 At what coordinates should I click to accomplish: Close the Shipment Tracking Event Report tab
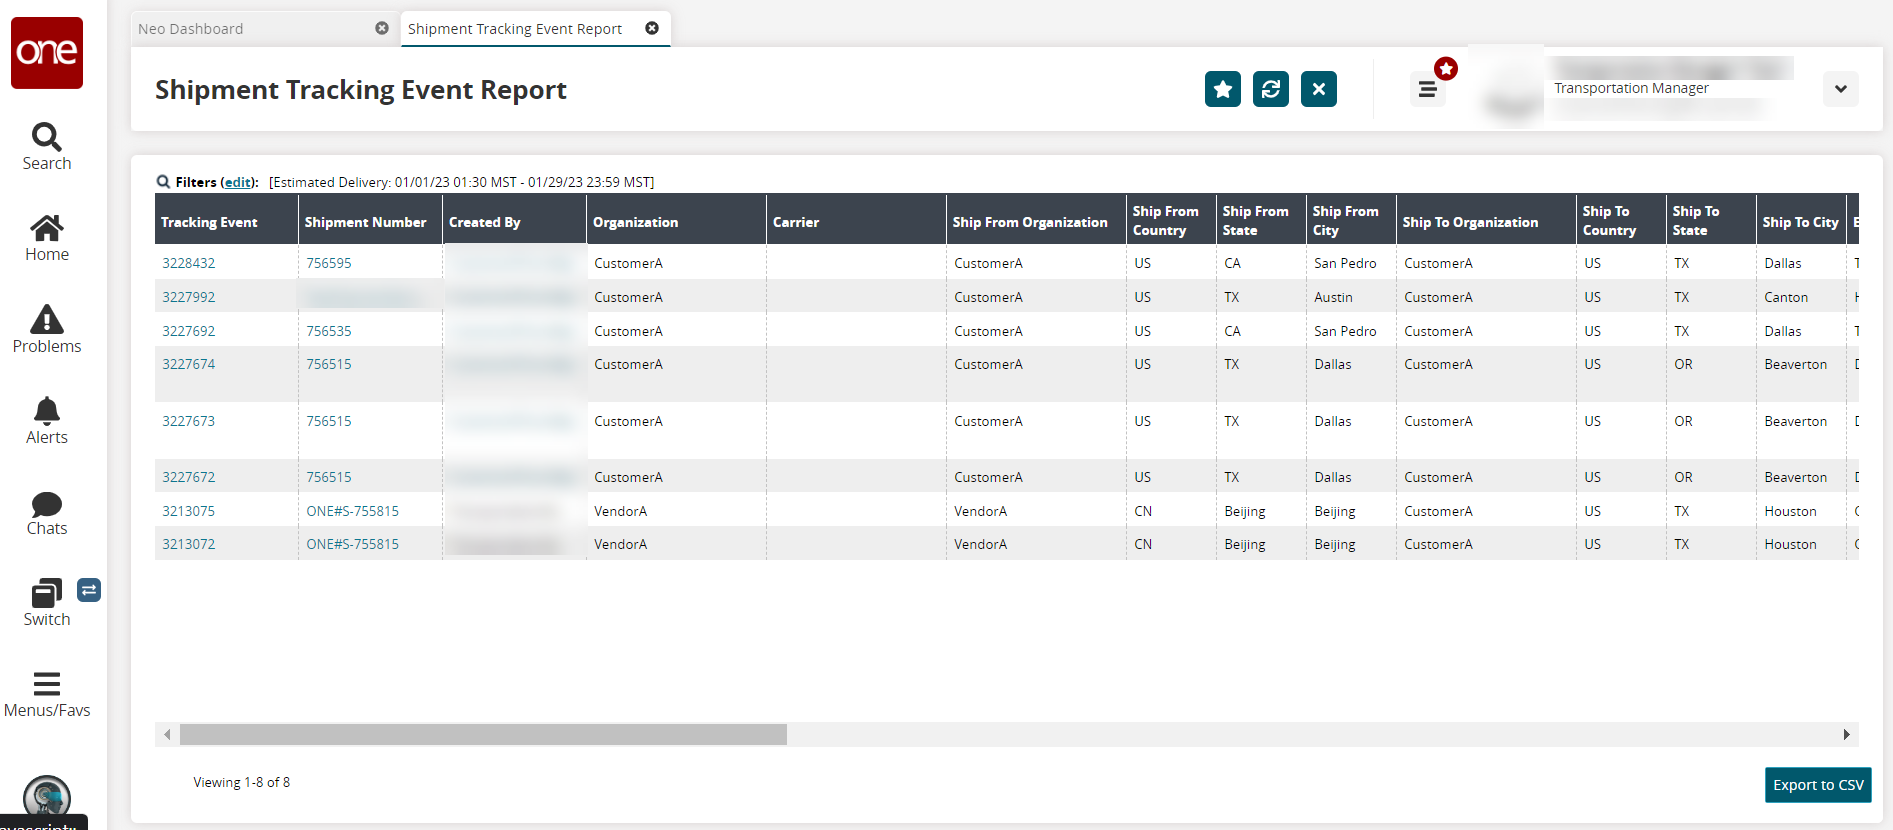(652, 28)
